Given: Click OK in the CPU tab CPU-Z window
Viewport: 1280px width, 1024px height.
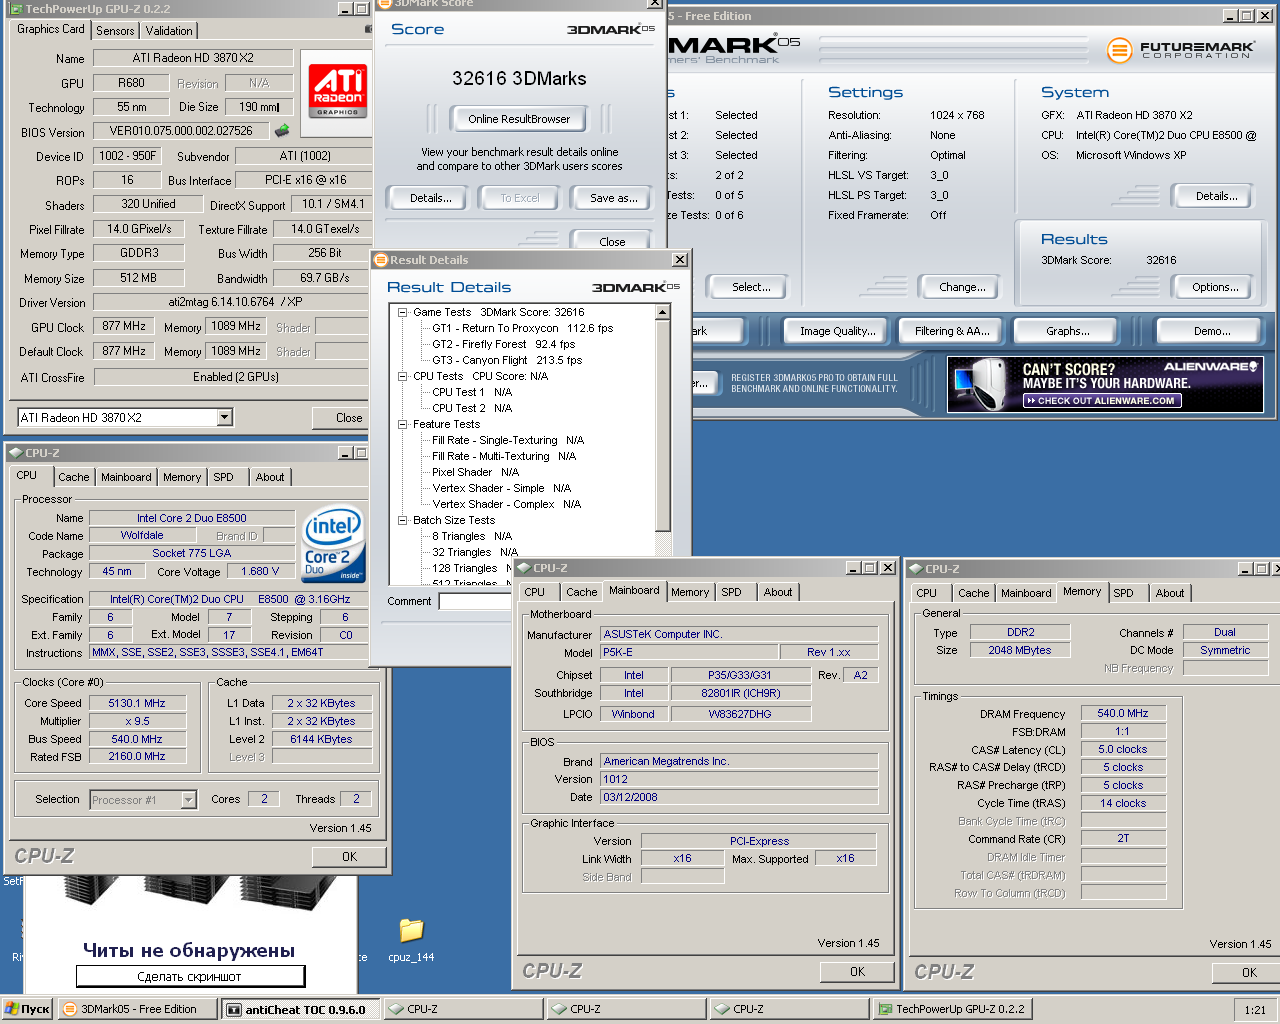Looking at the screenshot, I should click(349, 856).
